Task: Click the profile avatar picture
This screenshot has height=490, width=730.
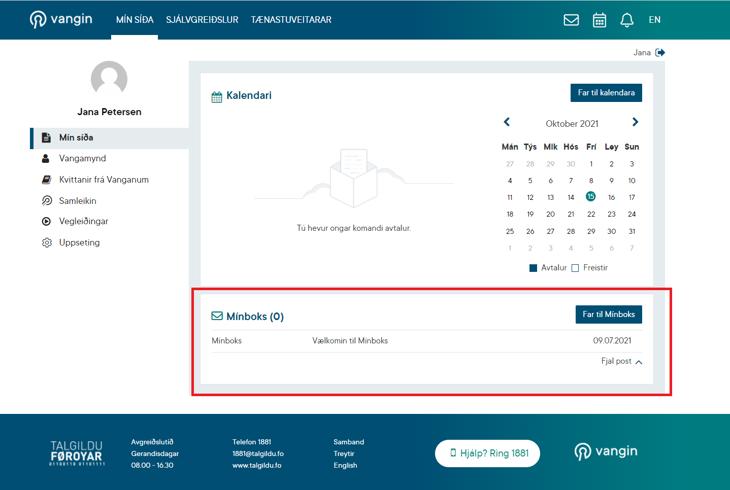Action: [x=109, y=78]
